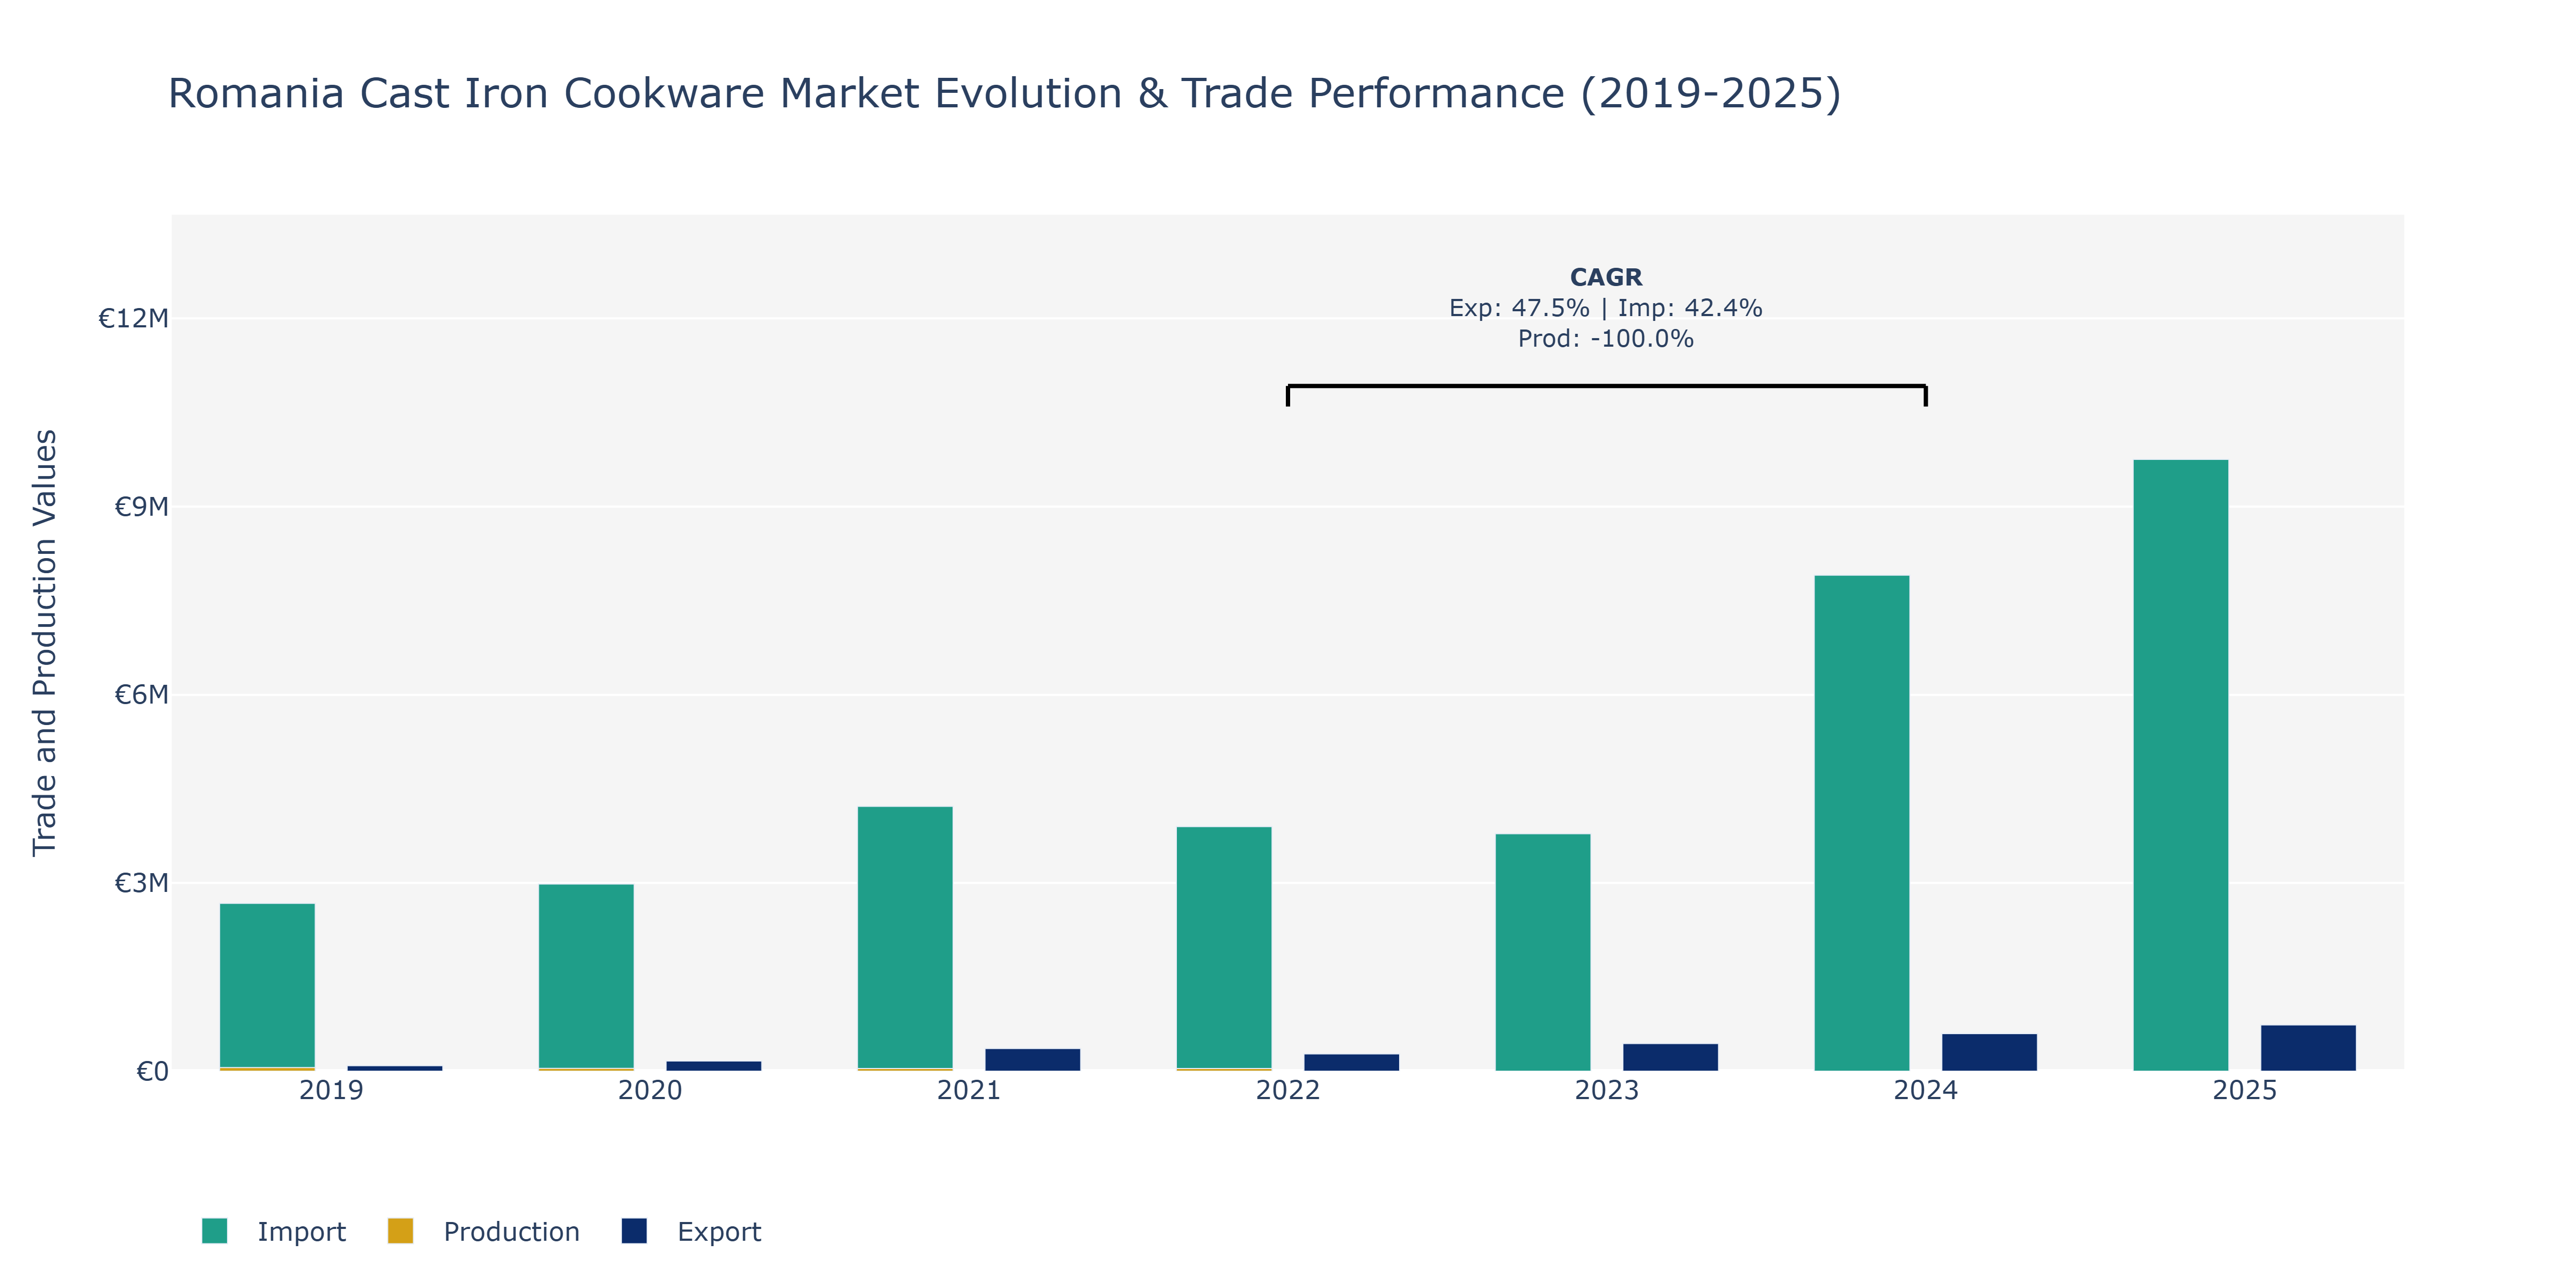
Task: Click the 'Prod: -100.0%' annotation text
Action: (x=1606, y=339)
